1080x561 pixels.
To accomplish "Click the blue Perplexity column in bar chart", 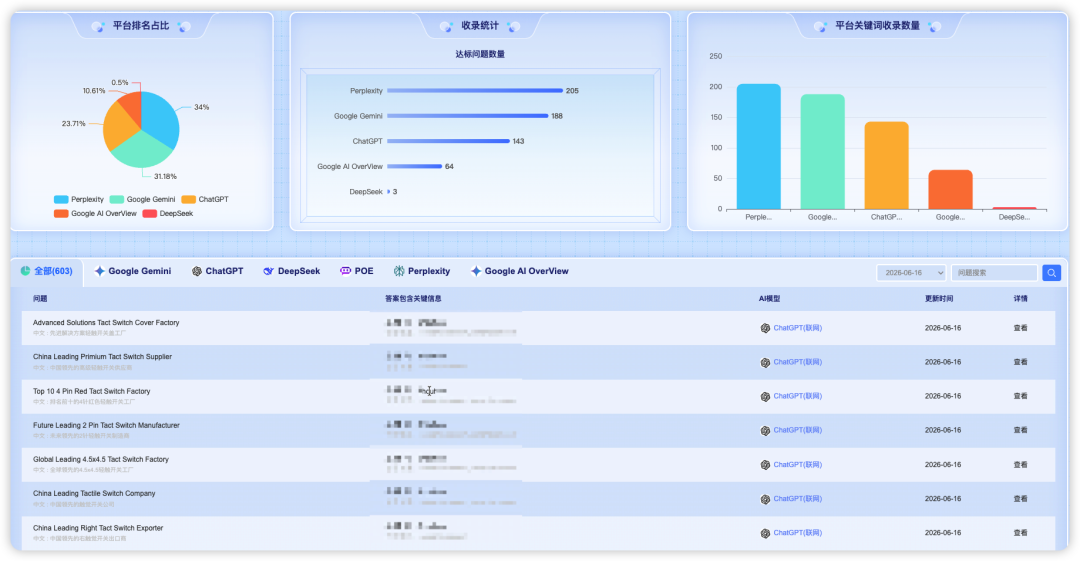I will pyautogui.click(x=758, y=147).
